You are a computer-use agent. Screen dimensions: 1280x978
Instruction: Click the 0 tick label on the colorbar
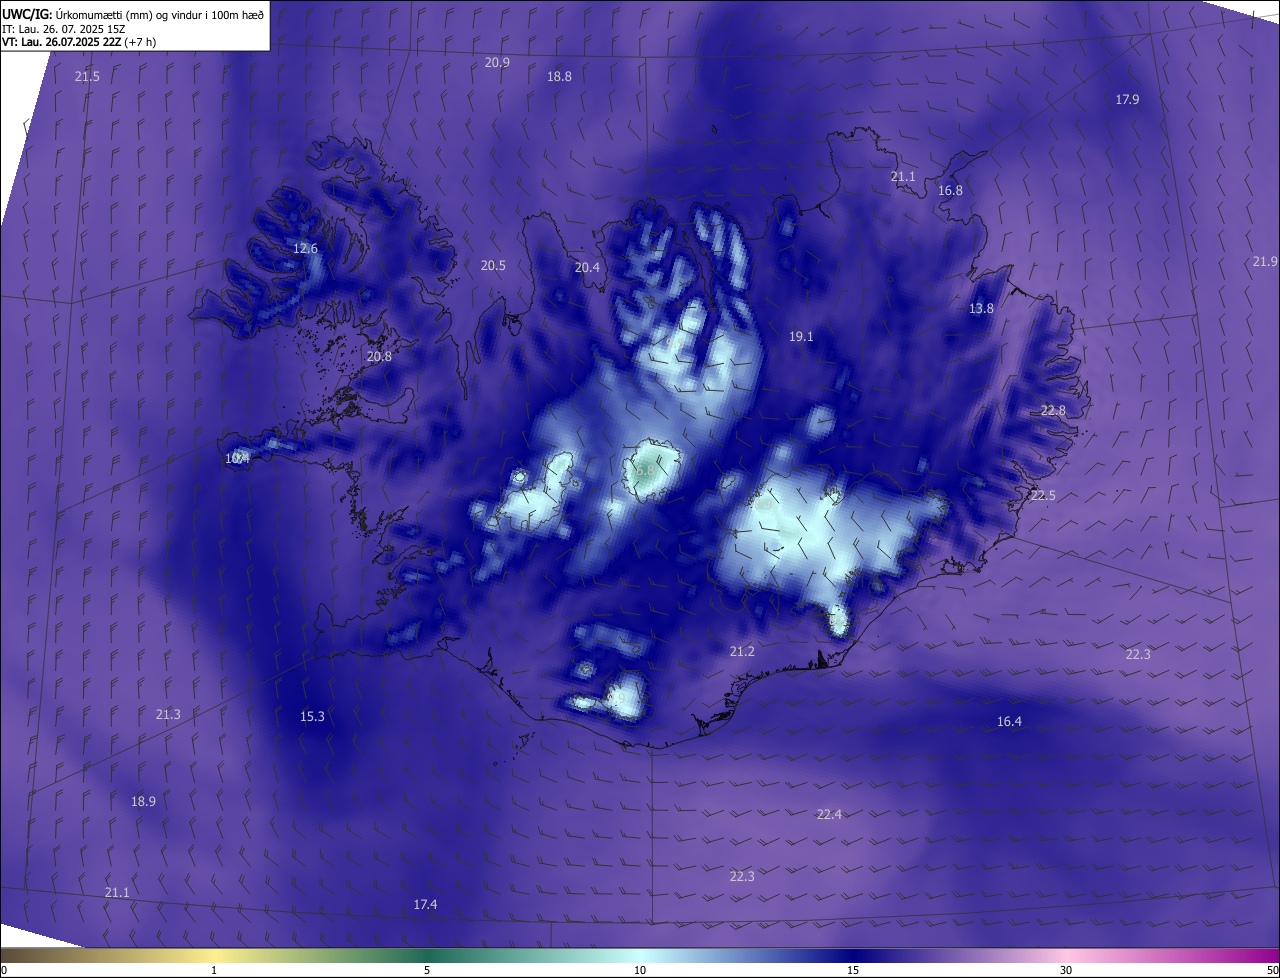click(x=4, y=970)
